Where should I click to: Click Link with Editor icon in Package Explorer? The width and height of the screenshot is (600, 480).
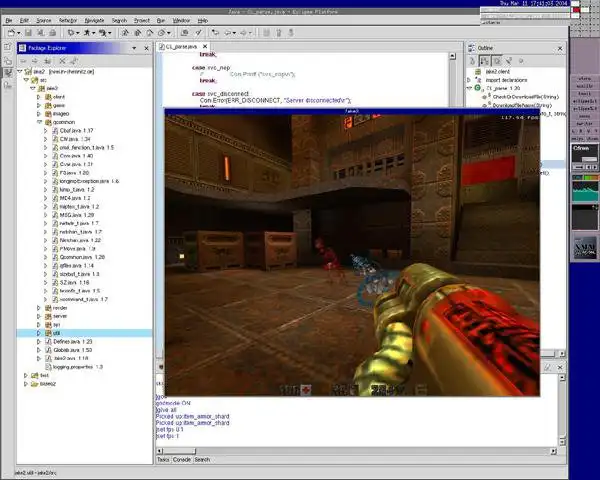coord(74,61)
